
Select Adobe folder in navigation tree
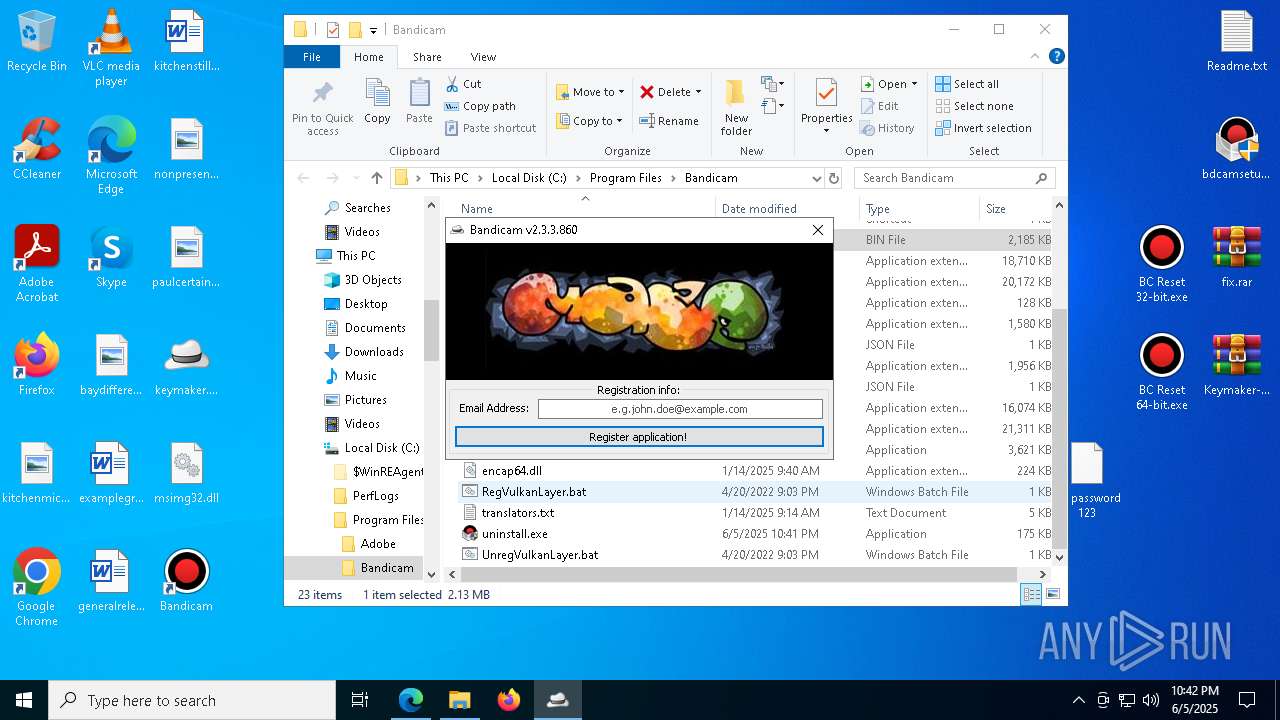[x=368, y=544]
